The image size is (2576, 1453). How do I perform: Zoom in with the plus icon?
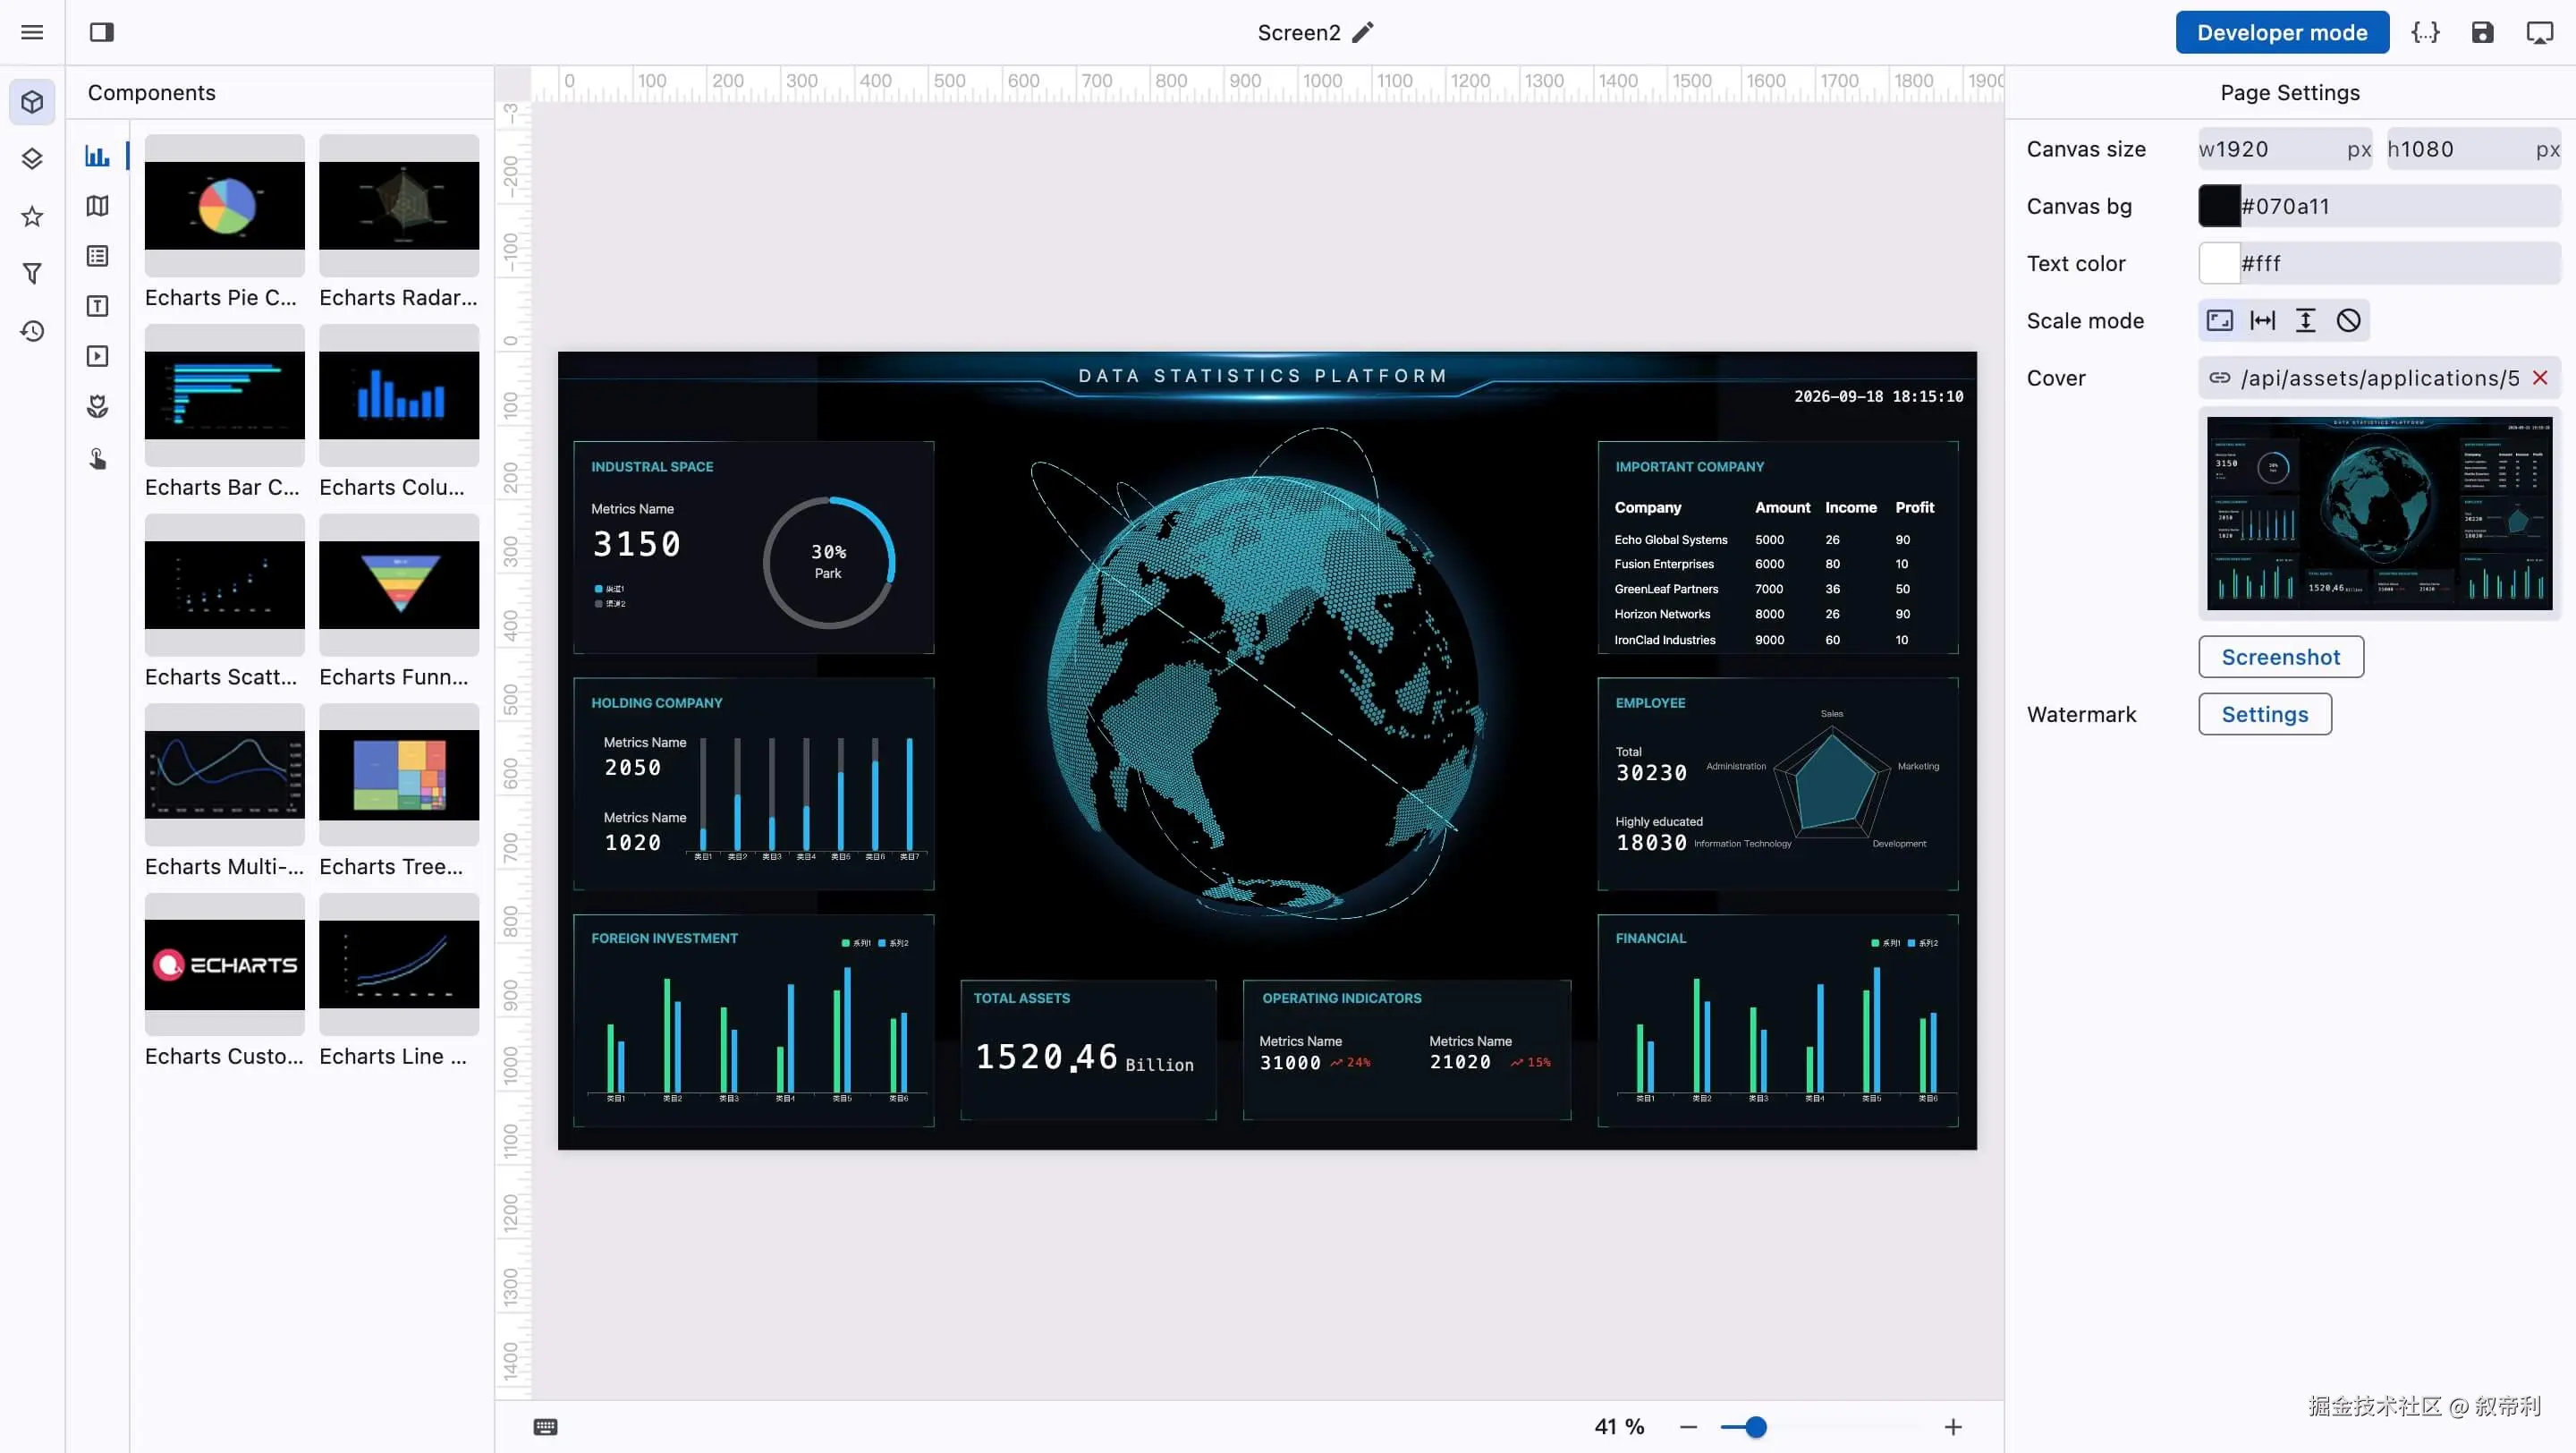[1953, 1427]
